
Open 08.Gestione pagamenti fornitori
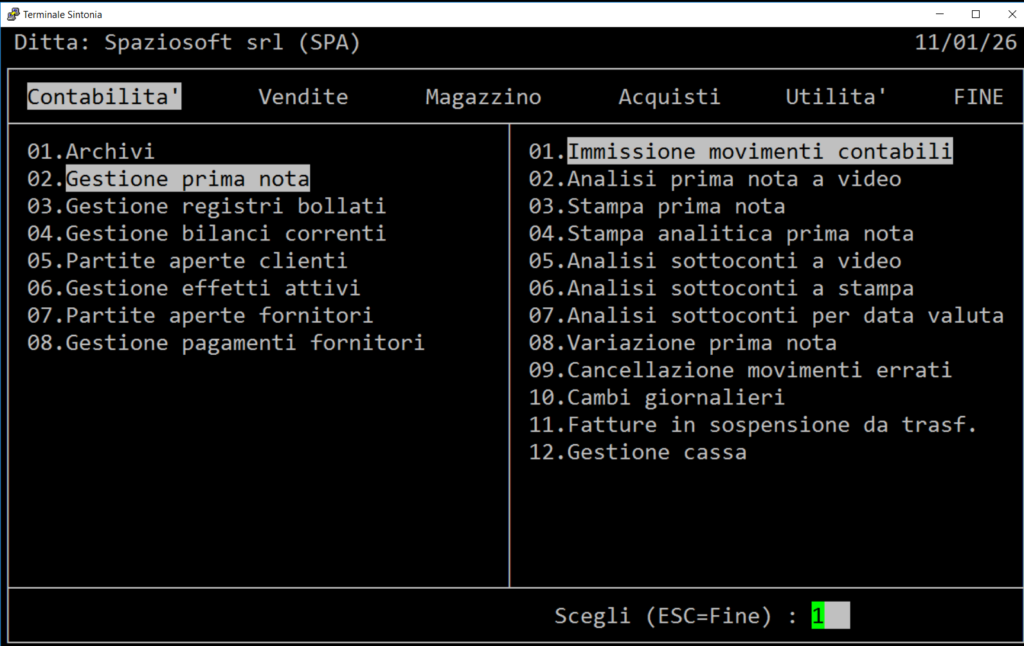point(226,343)
